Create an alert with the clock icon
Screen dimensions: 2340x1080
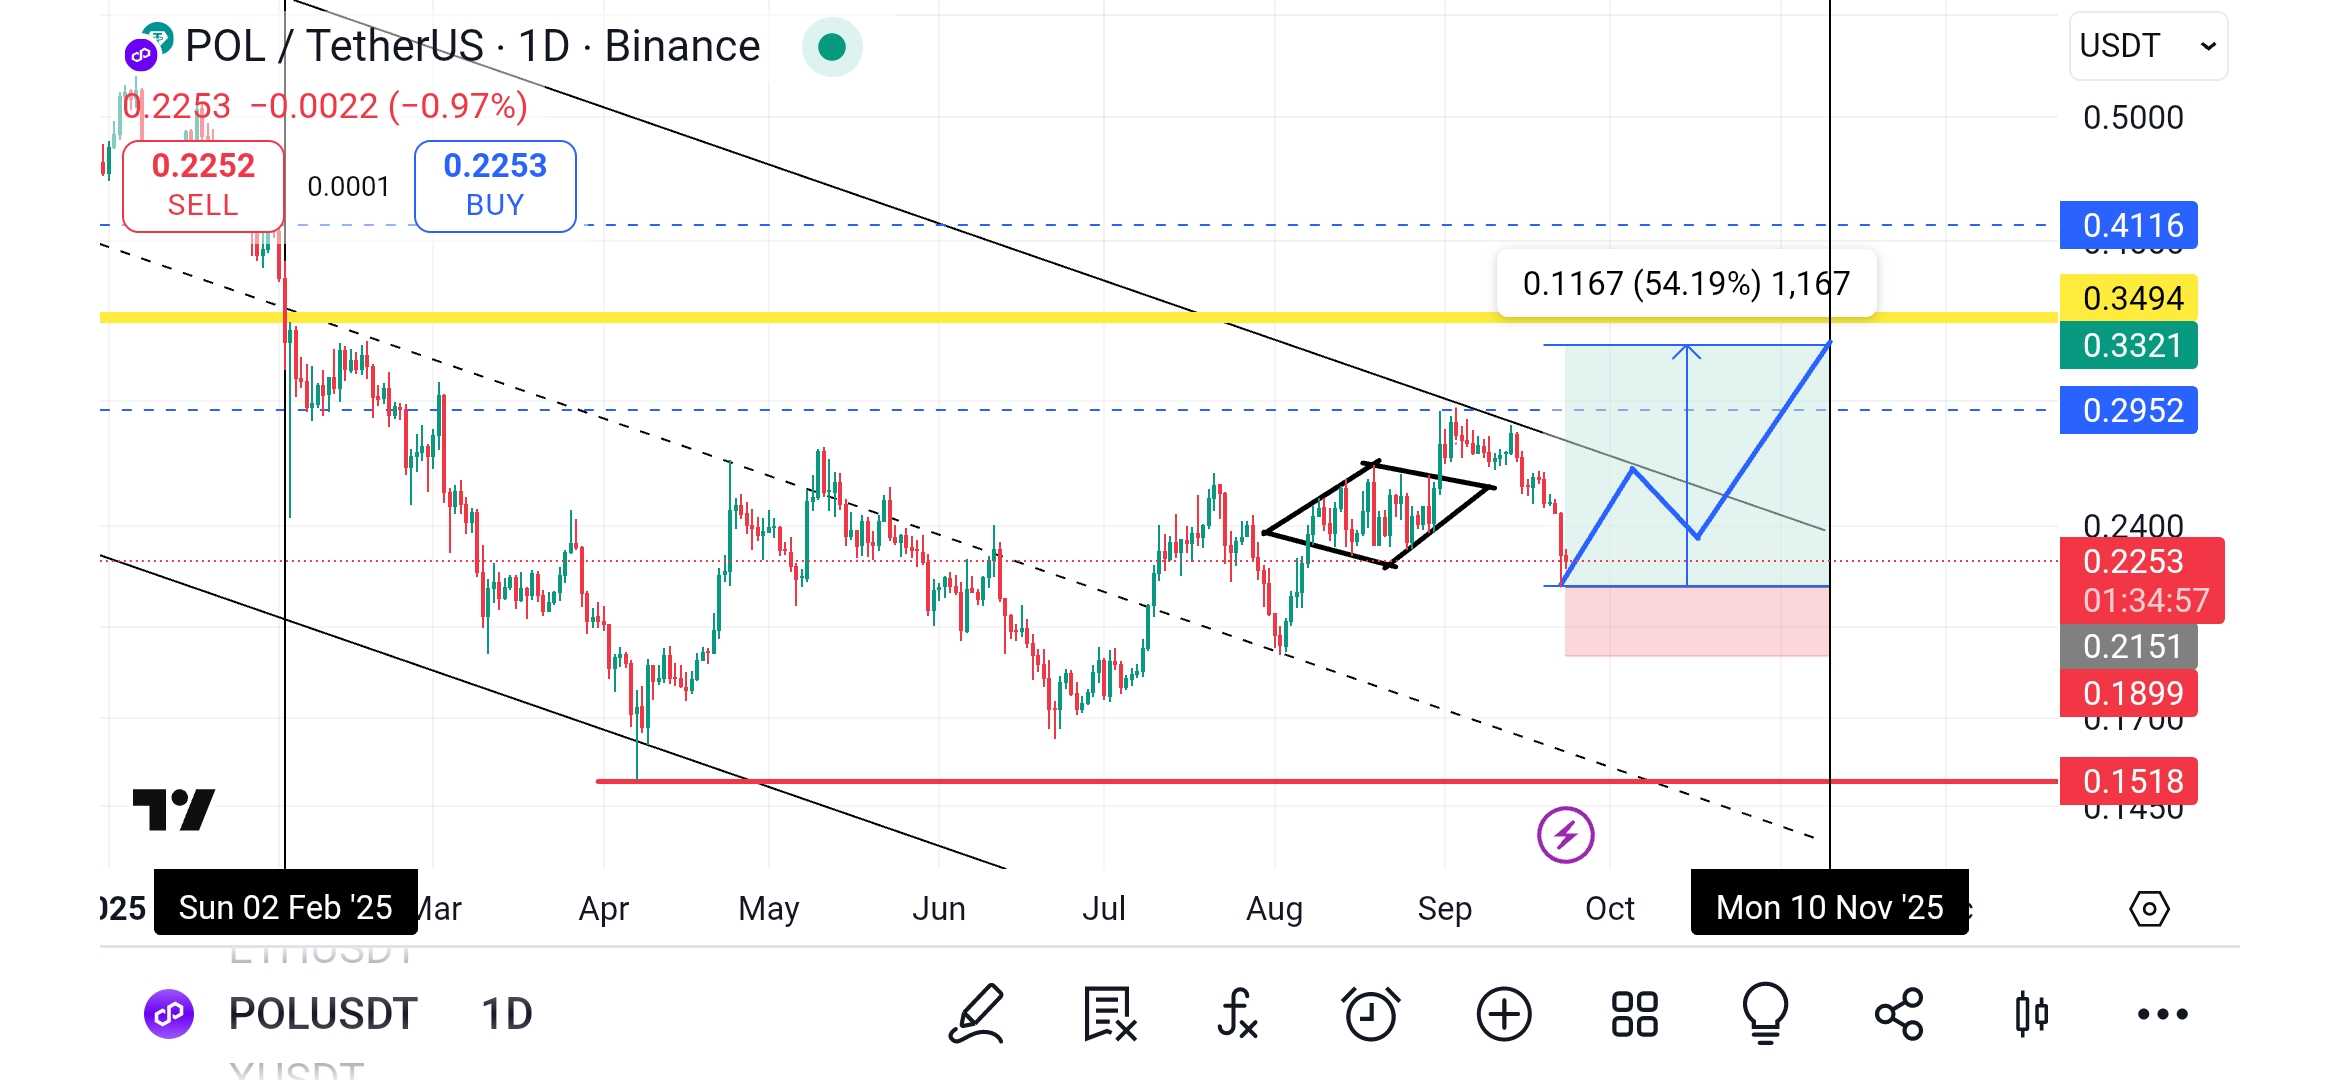tap(1370, 1014)
